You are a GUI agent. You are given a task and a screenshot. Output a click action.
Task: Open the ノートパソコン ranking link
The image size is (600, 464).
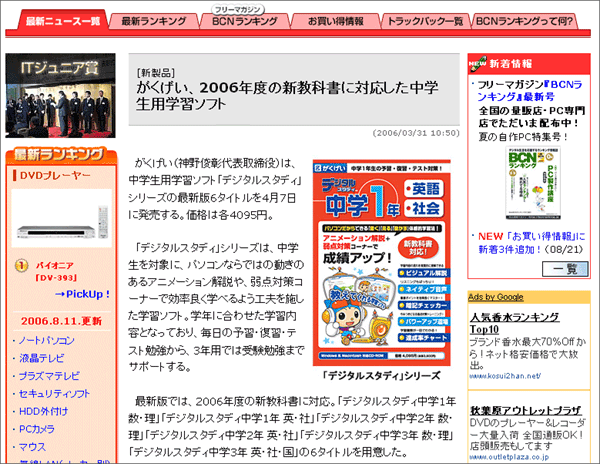pos(47,340)
